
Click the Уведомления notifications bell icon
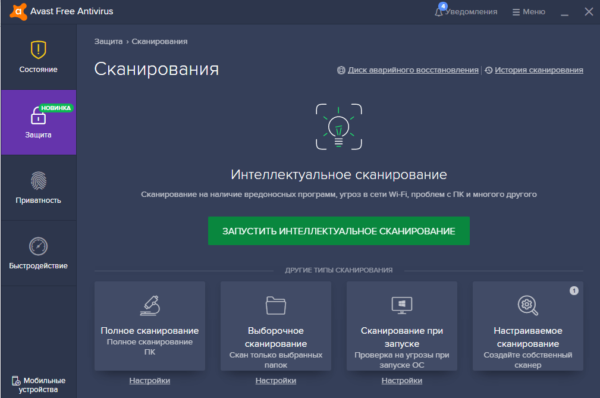(x=439, y=12)
